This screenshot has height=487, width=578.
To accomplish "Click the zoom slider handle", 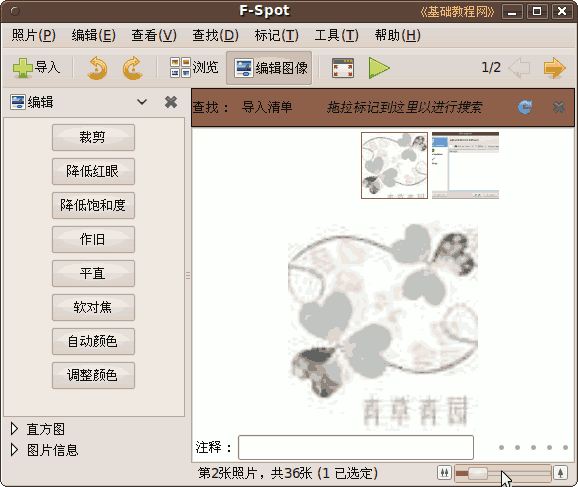I will [478, 473].
